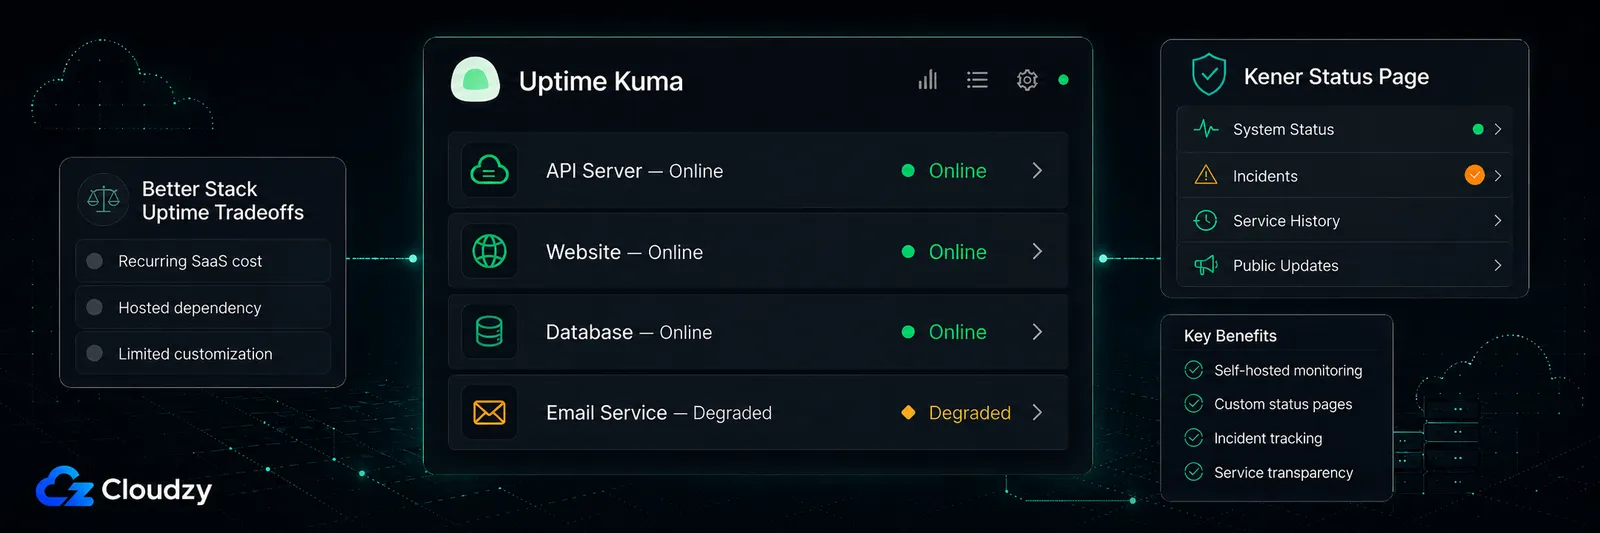Open the Incidents menu item
The height and width of the screenshot is (533, 1600).
point(1344,175)
